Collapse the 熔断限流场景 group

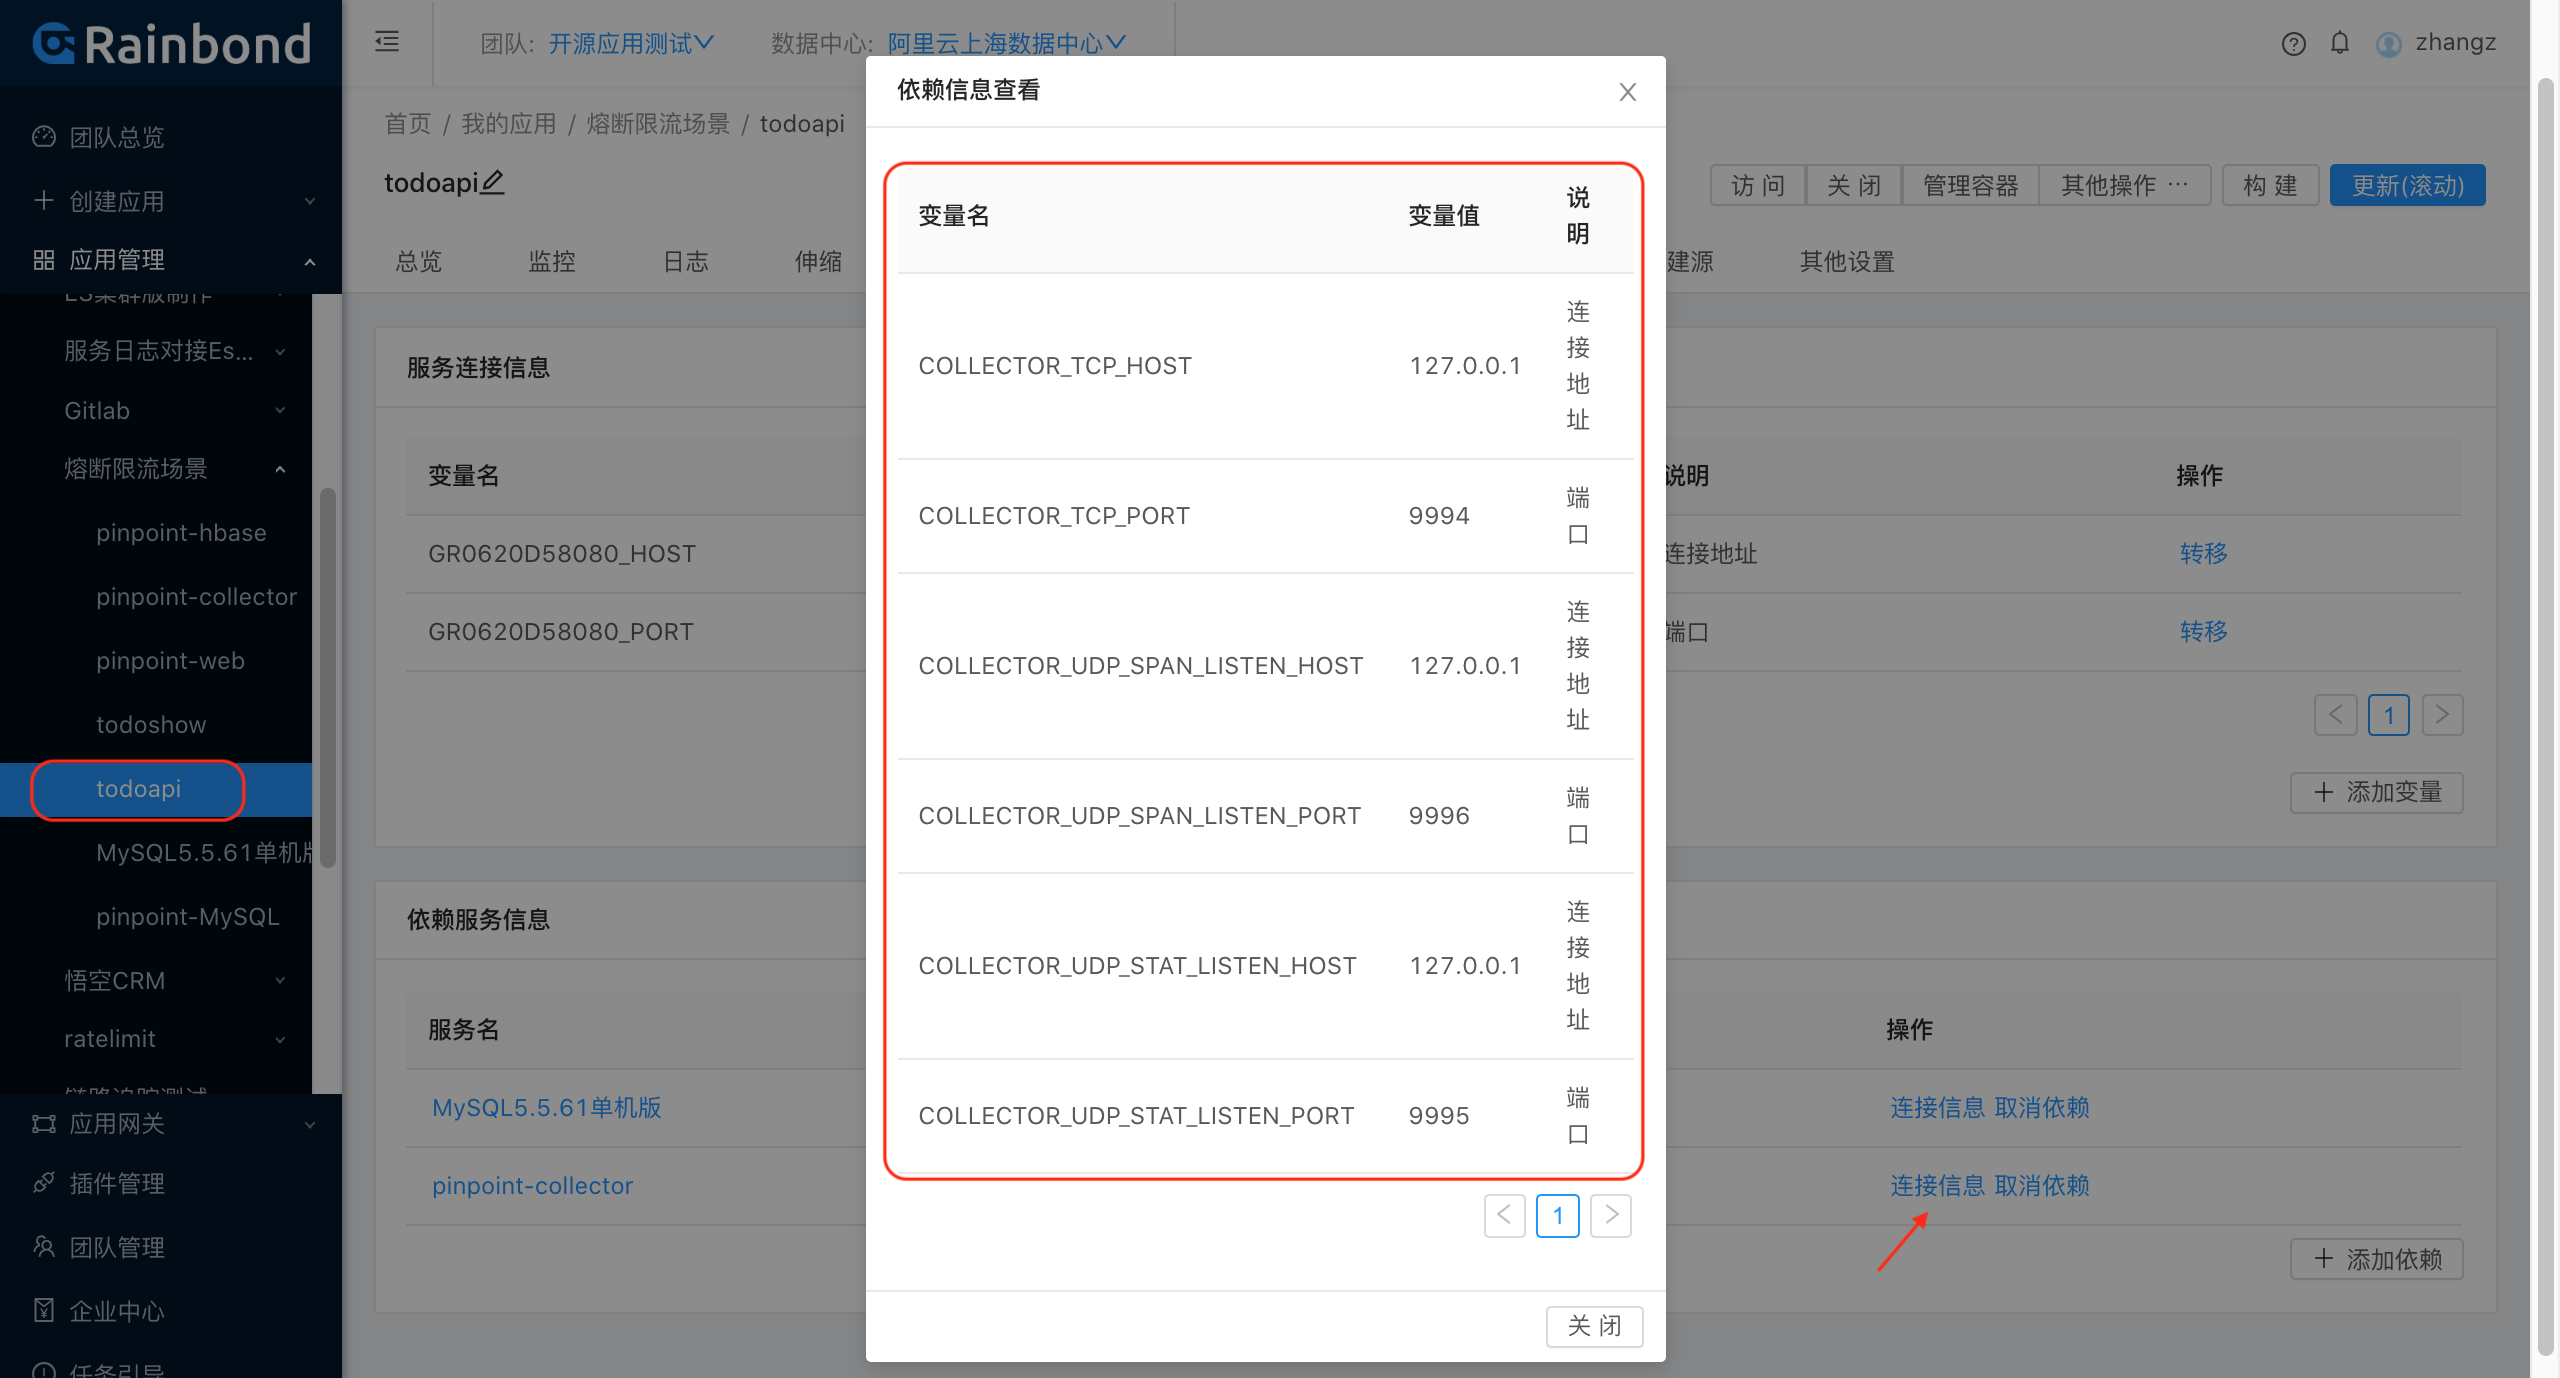(175, 469)
